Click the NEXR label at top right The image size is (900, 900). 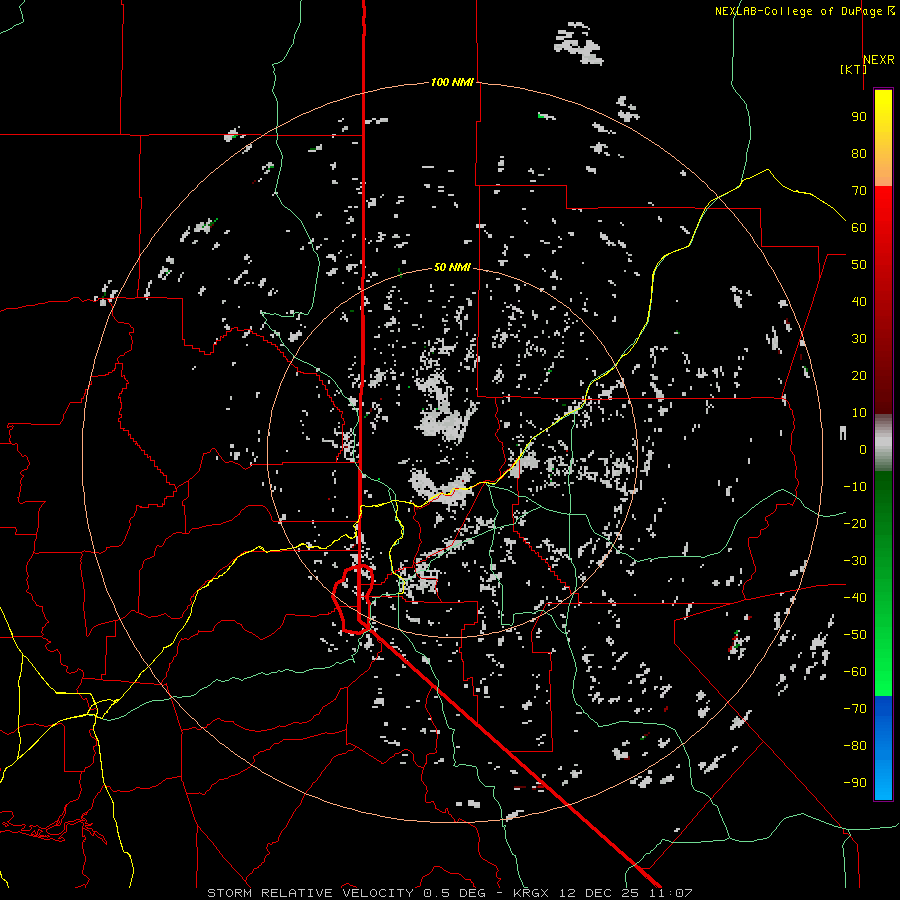point(879,59)
